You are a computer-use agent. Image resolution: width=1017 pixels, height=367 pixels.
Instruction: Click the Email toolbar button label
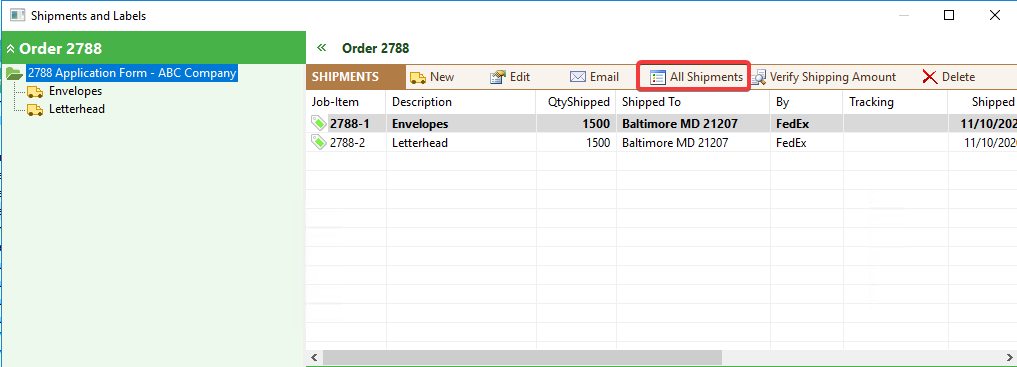[604, 77]
